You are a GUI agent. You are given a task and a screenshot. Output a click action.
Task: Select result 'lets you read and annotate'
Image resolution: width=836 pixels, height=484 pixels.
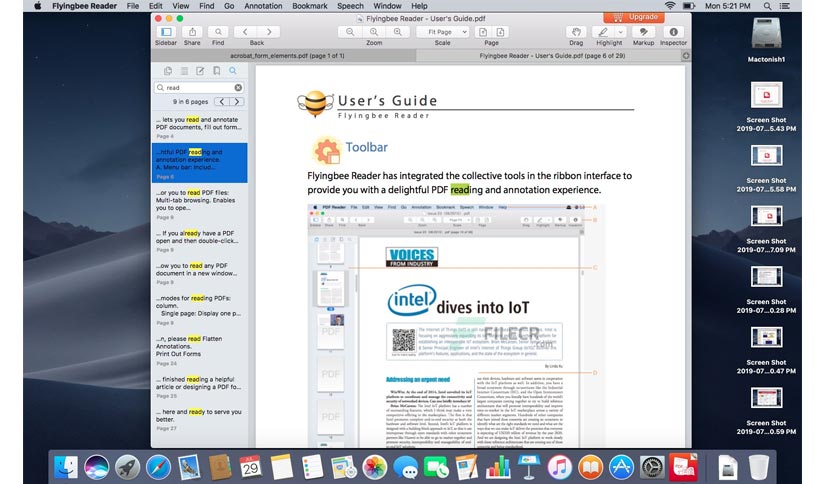(x=199, y=127)
